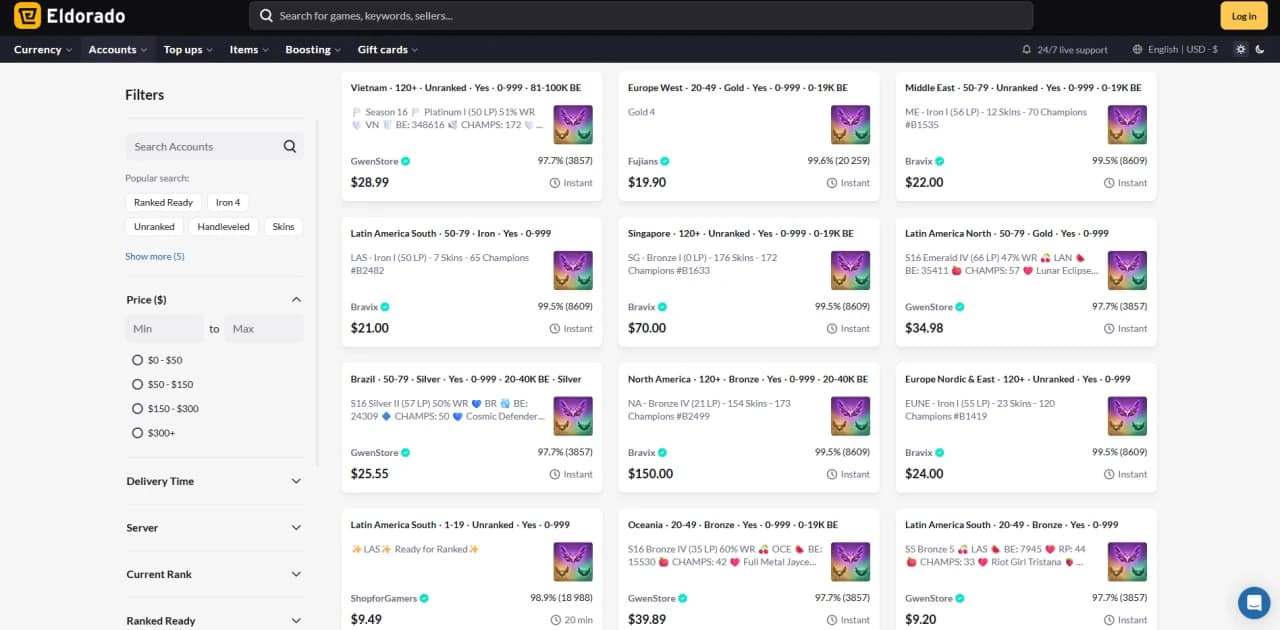The image size is (1280, 630).
Task: Open the Items dropdown menu
Action: click(x=249, y=49)
